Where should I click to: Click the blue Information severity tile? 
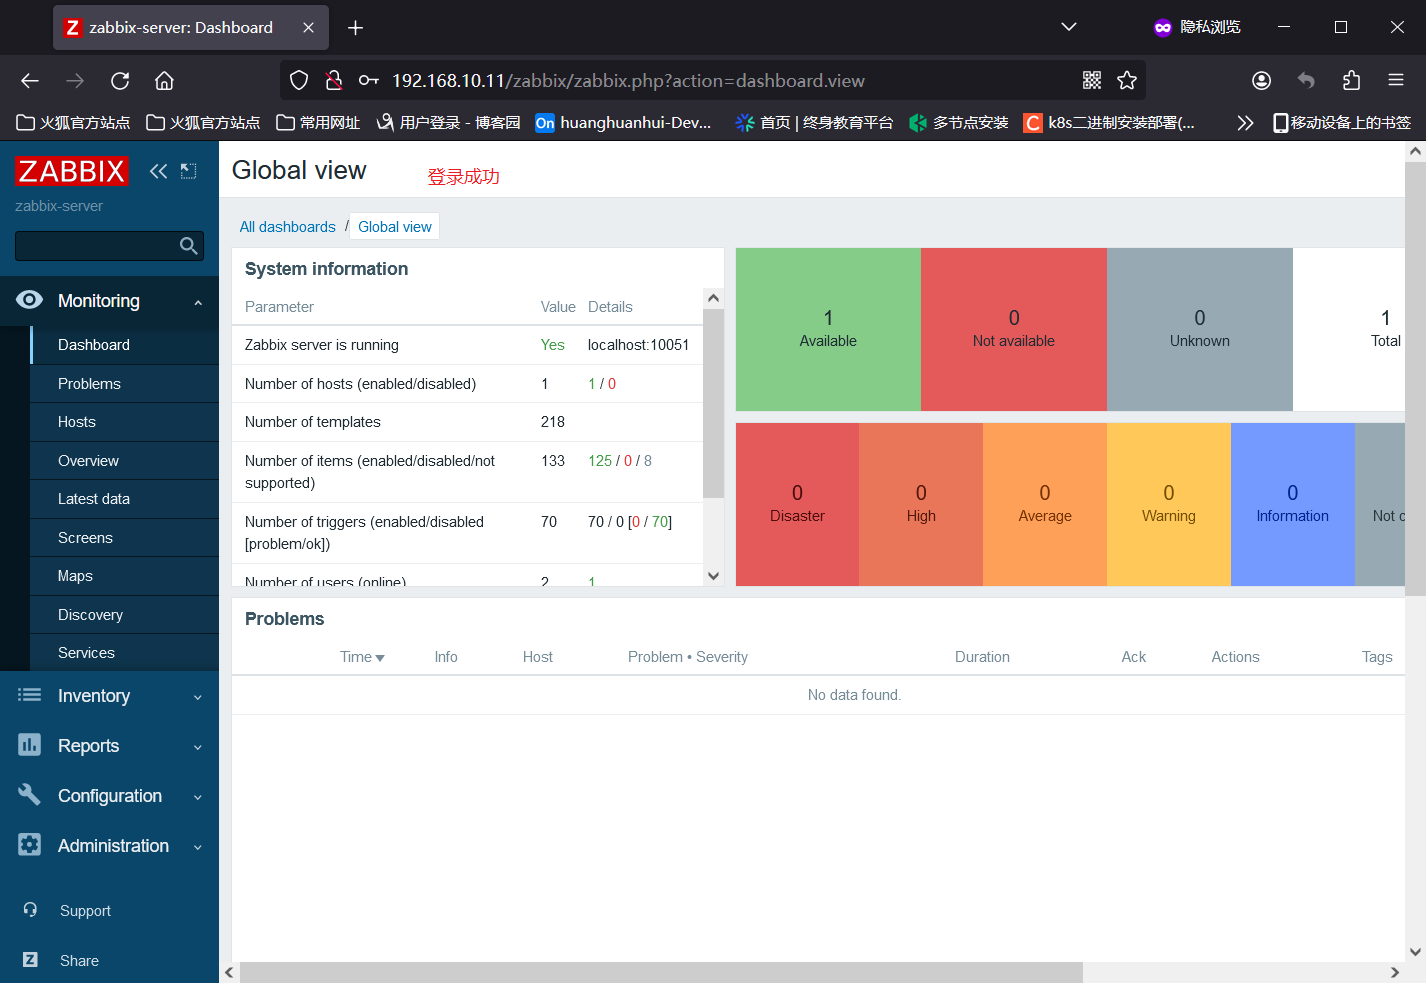1293,504
